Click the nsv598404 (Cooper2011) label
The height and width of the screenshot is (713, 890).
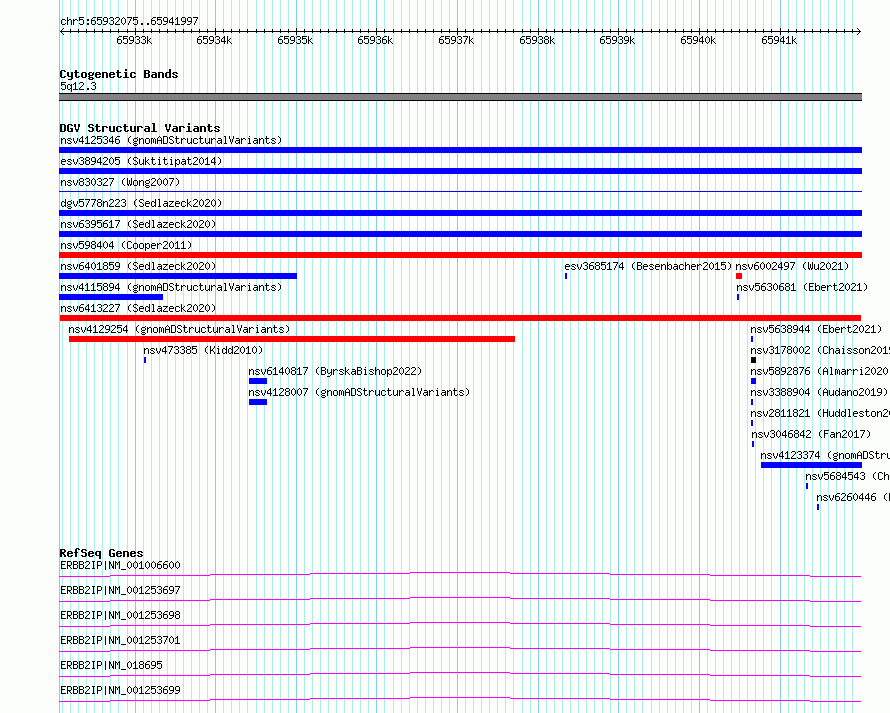coord(126,245)
